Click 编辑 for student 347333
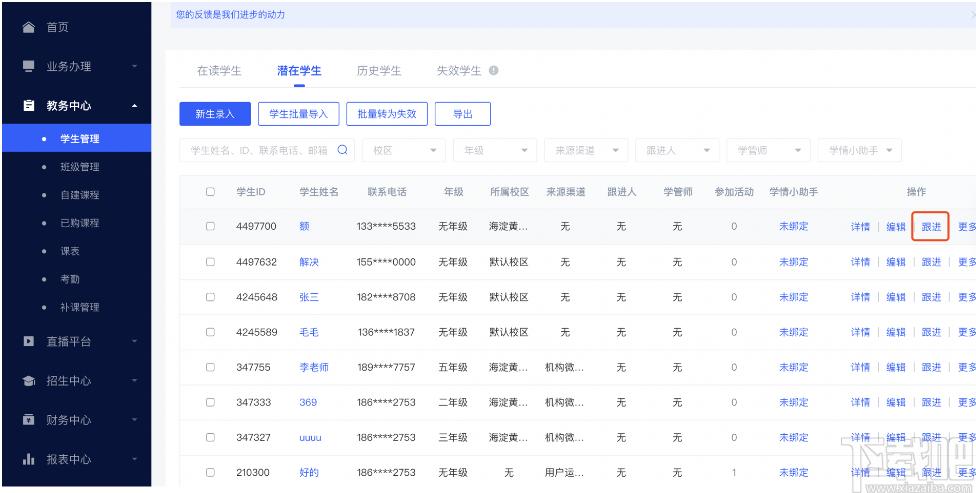This screenshot has height=493, width=976. coord(896,402)
